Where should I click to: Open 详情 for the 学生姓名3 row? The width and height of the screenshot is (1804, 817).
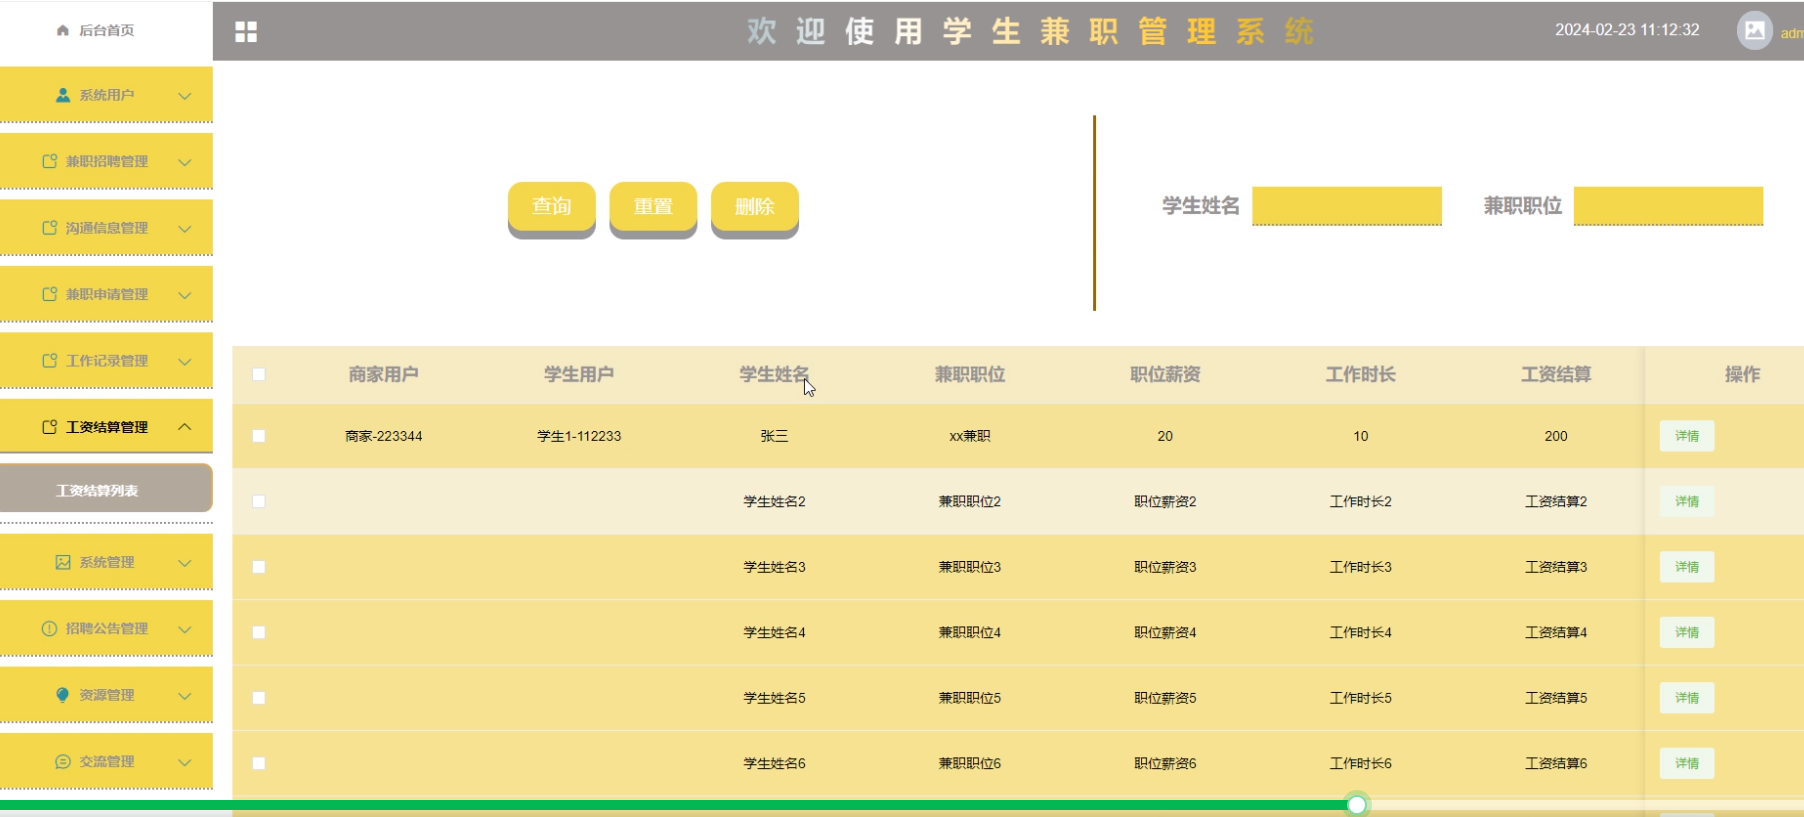point(1687,567)
